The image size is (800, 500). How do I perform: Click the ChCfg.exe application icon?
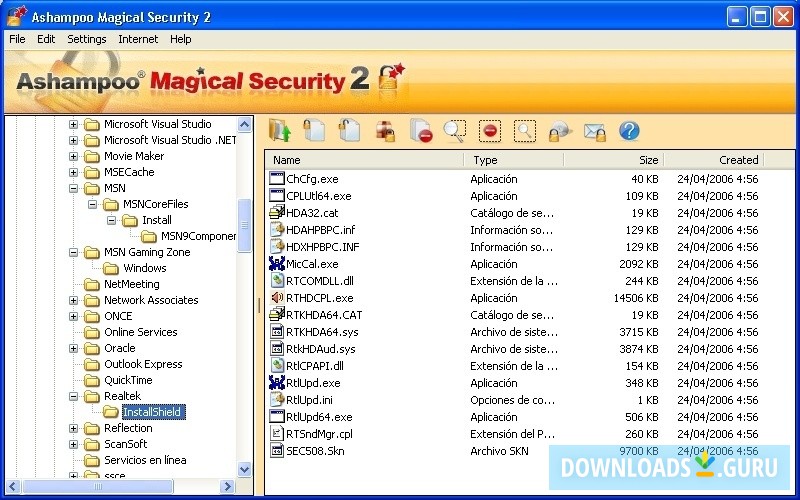click(277, 179)
